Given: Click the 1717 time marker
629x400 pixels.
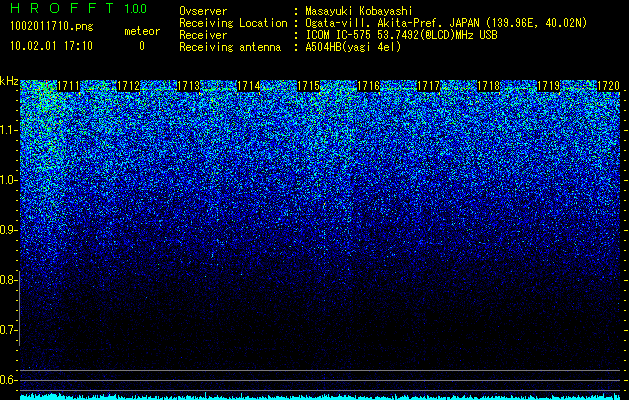Looking at the screenshot, I should (x=429, y=86).
